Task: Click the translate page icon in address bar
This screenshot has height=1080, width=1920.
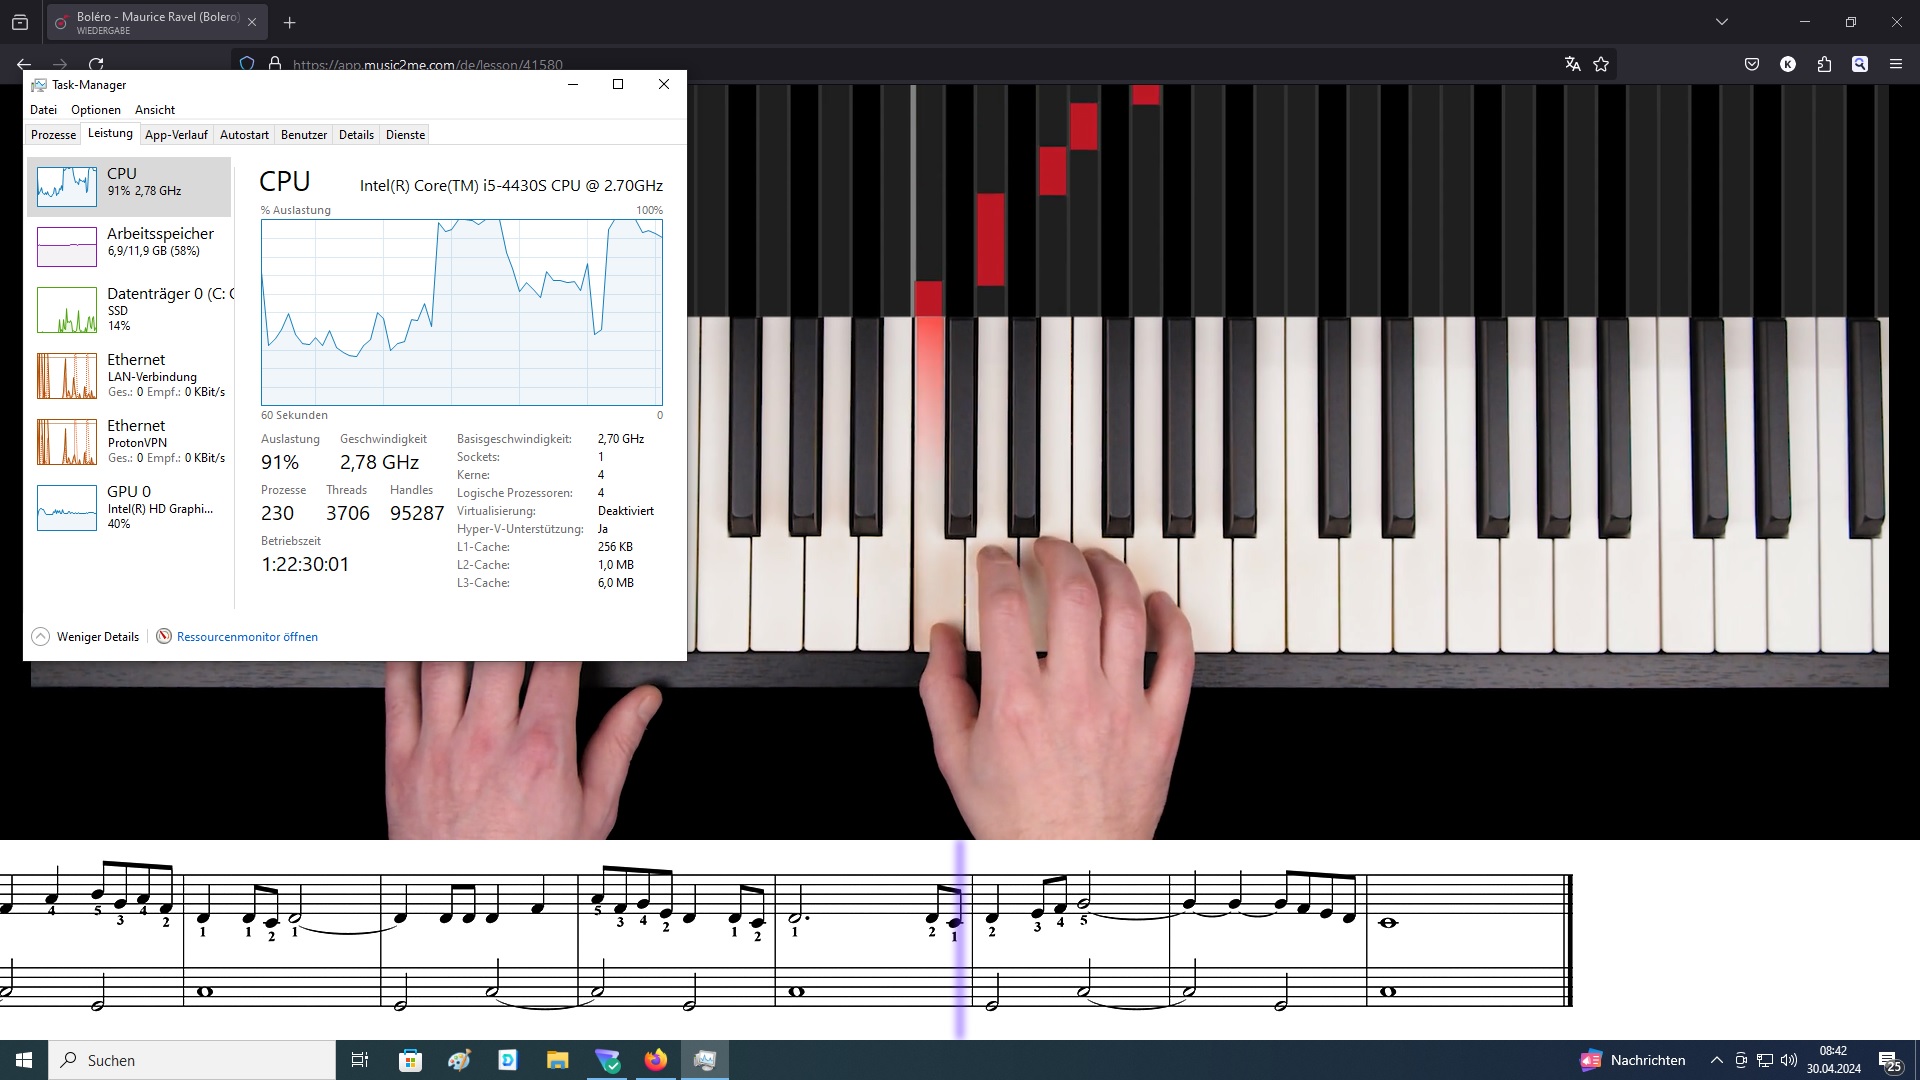Action: (1572, 64)
